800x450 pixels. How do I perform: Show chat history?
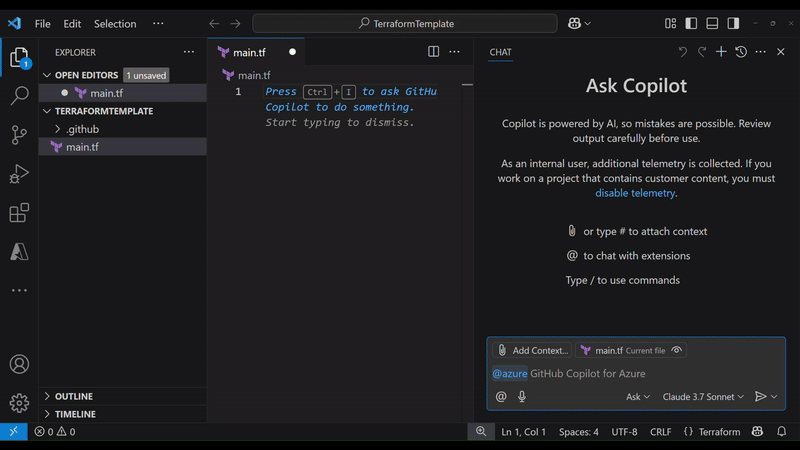click(741, 52)
